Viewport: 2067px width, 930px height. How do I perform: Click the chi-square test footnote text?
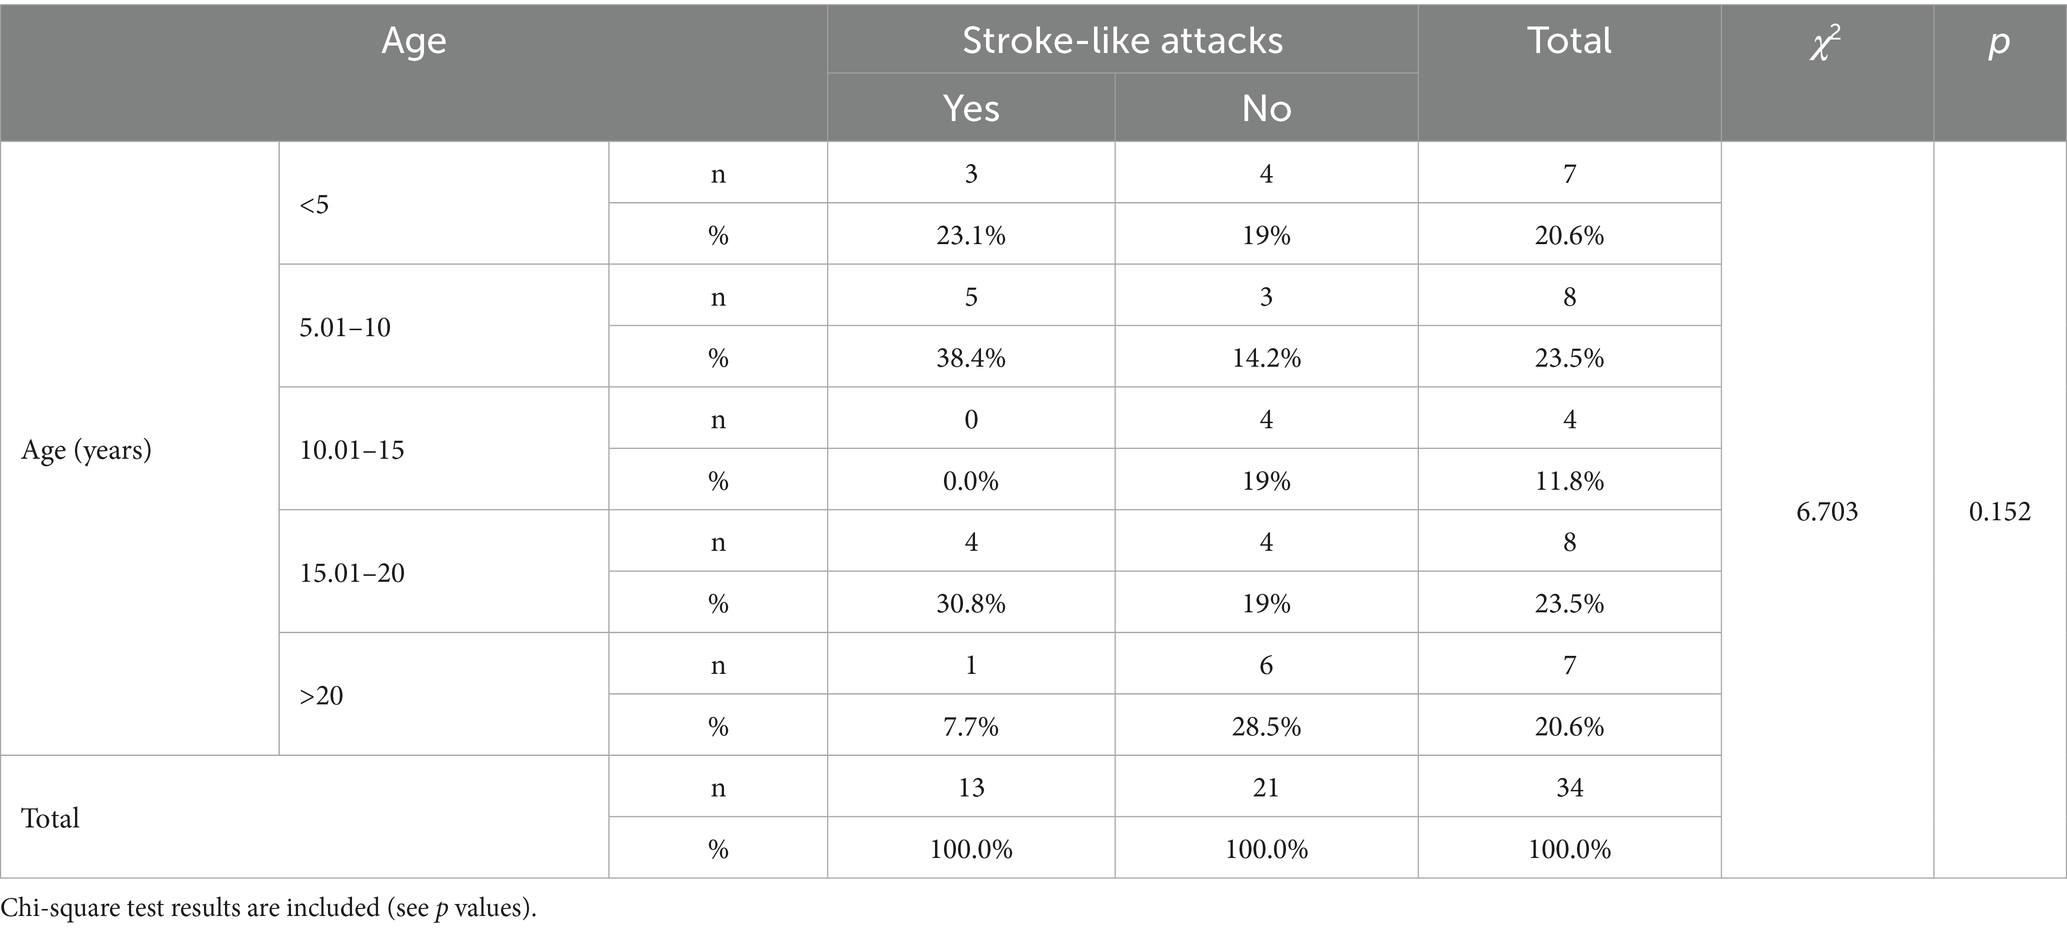point(269,908)
